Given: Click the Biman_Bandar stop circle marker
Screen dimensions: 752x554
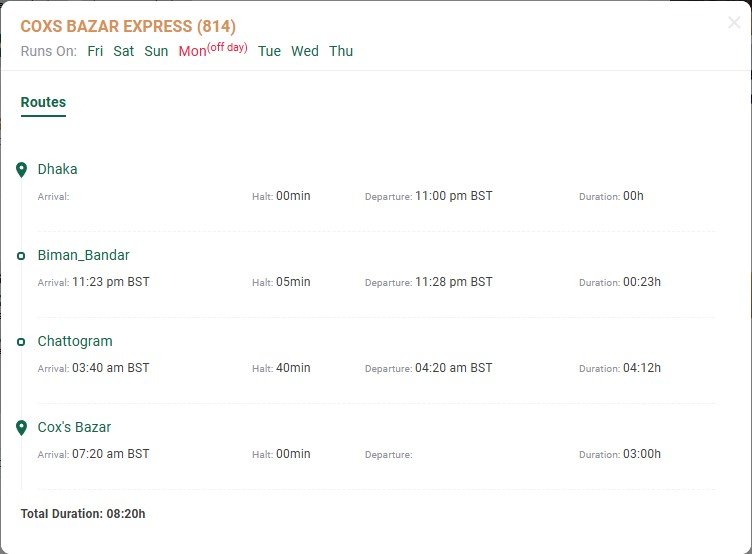Looking at the screenshot, I should [21, 256].
